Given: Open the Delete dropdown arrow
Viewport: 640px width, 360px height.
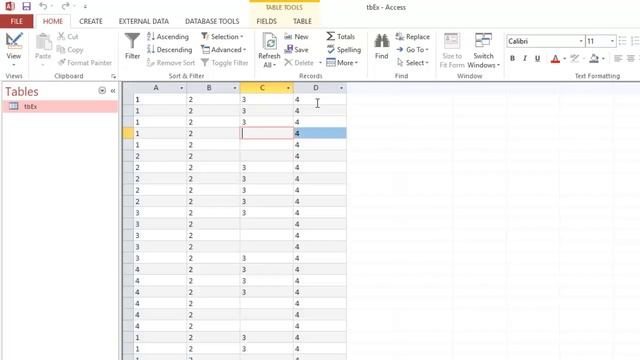Looking at the screenshot, I should pyautogui.click(x=320, y=62).
